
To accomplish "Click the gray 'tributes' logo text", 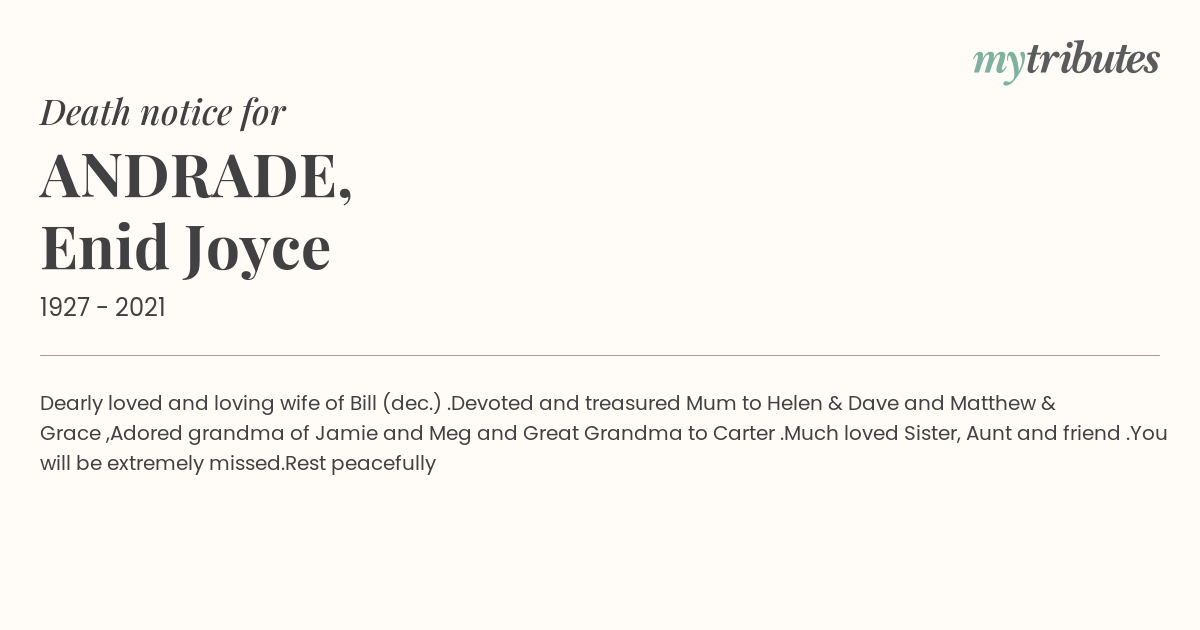I will [x=1093, y=60].
